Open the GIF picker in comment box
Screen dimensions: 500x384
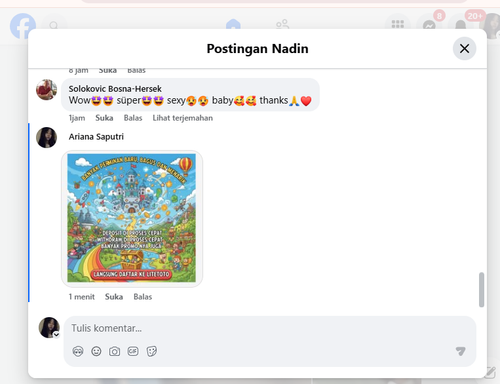pyautogui.click(x=133, y=351)
